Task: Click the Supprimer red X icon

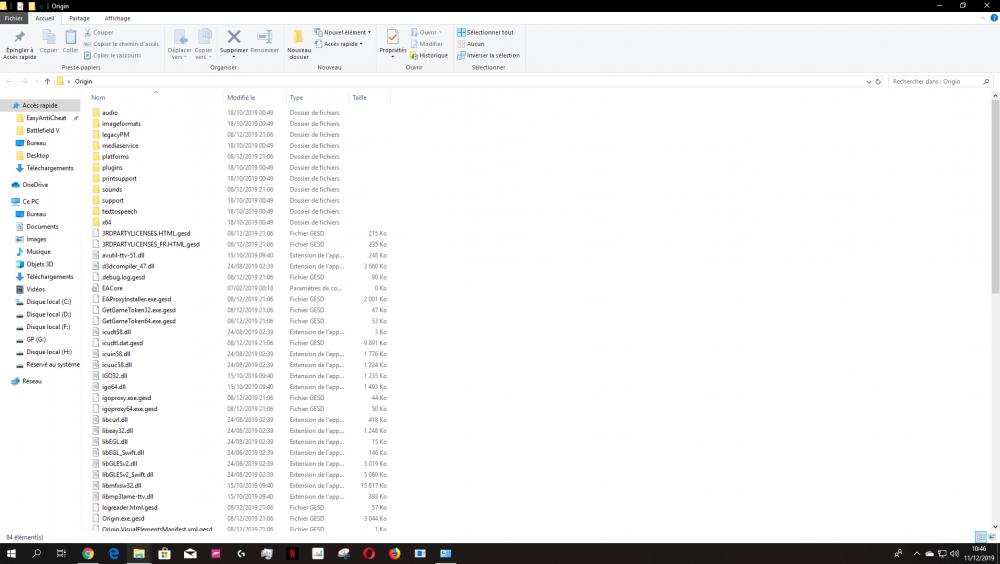Action: coord(234,38)
